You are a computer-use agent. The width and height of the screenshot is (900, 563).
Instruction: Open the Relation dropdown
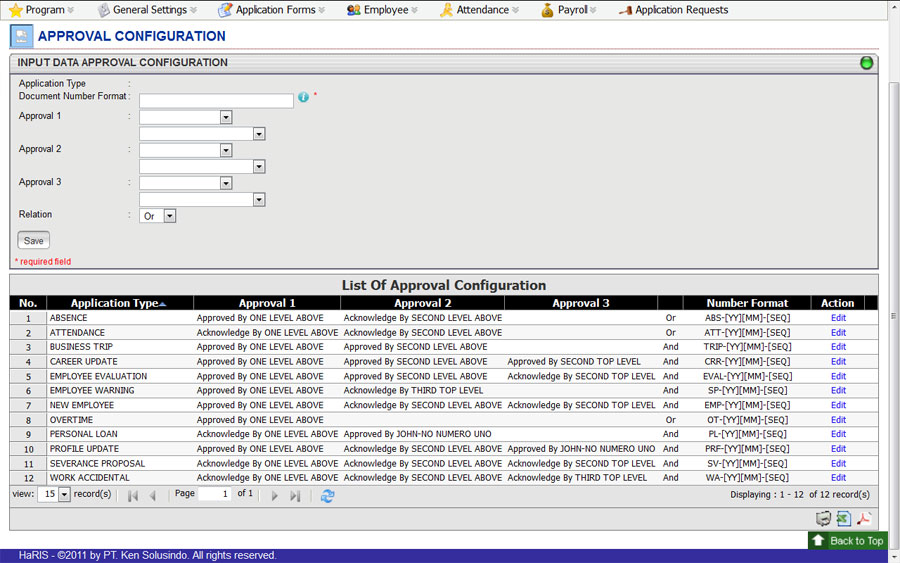tap(170, 216)
